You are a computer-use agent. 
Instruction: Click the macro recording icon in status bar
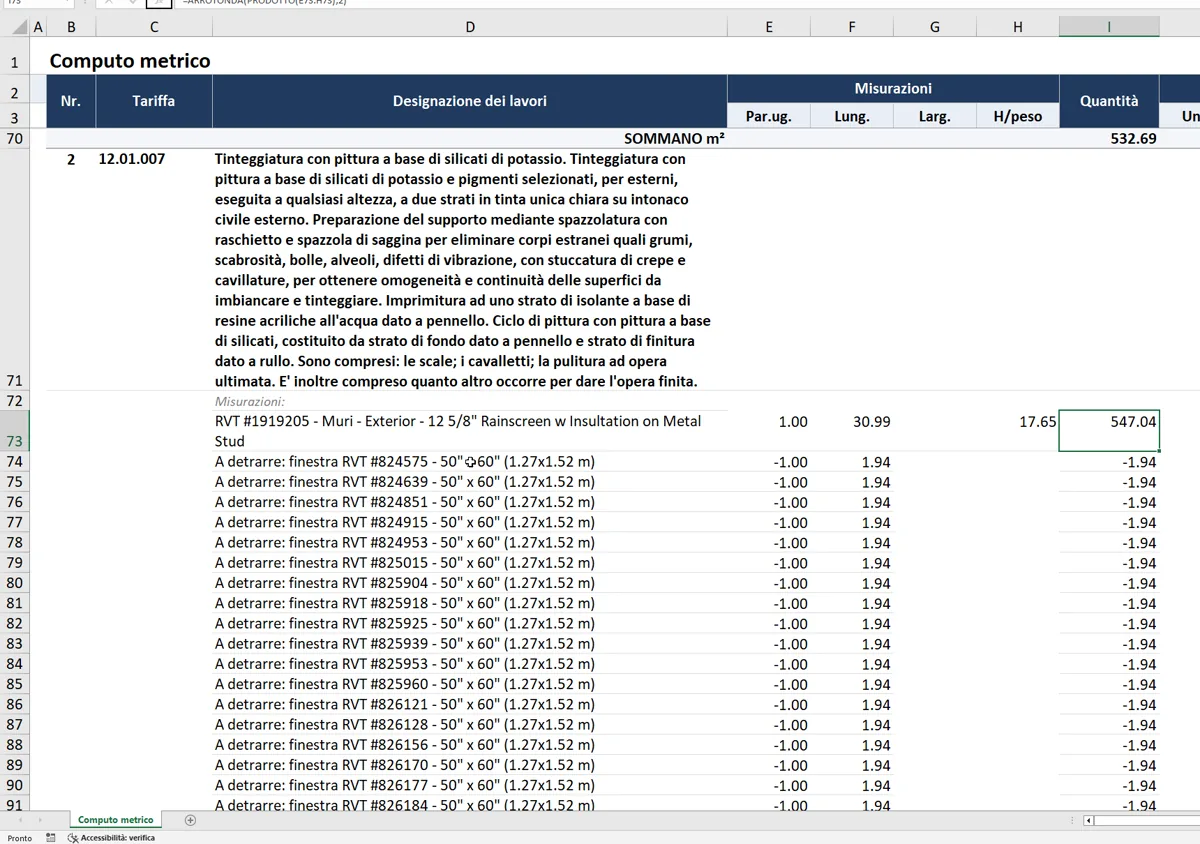[x=50, y=838]
